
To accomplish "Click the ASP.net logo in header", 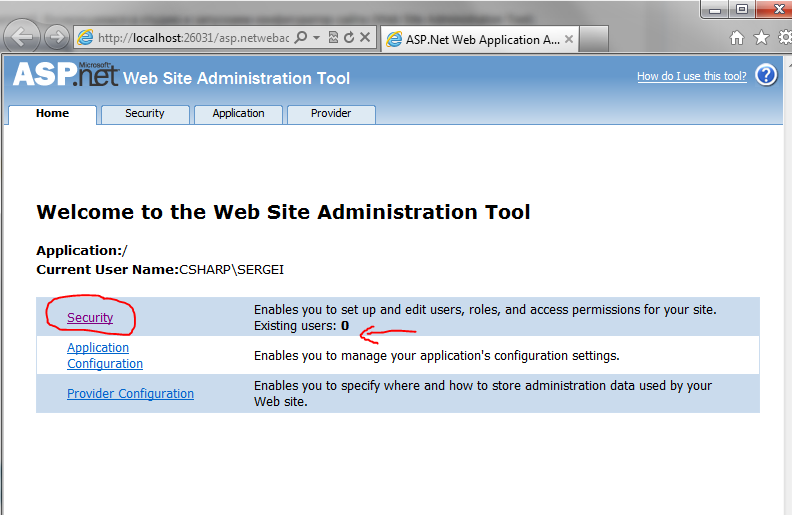I will 66,75.
